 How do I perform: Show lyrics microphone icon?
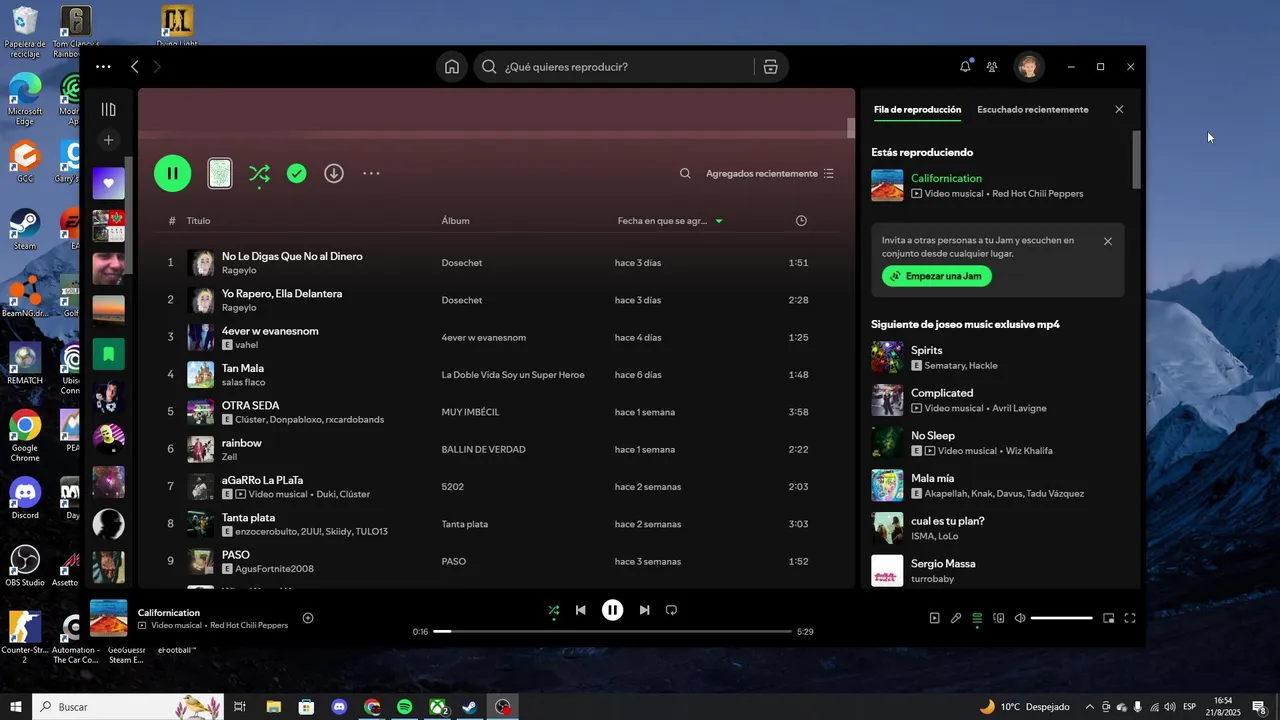956,618
